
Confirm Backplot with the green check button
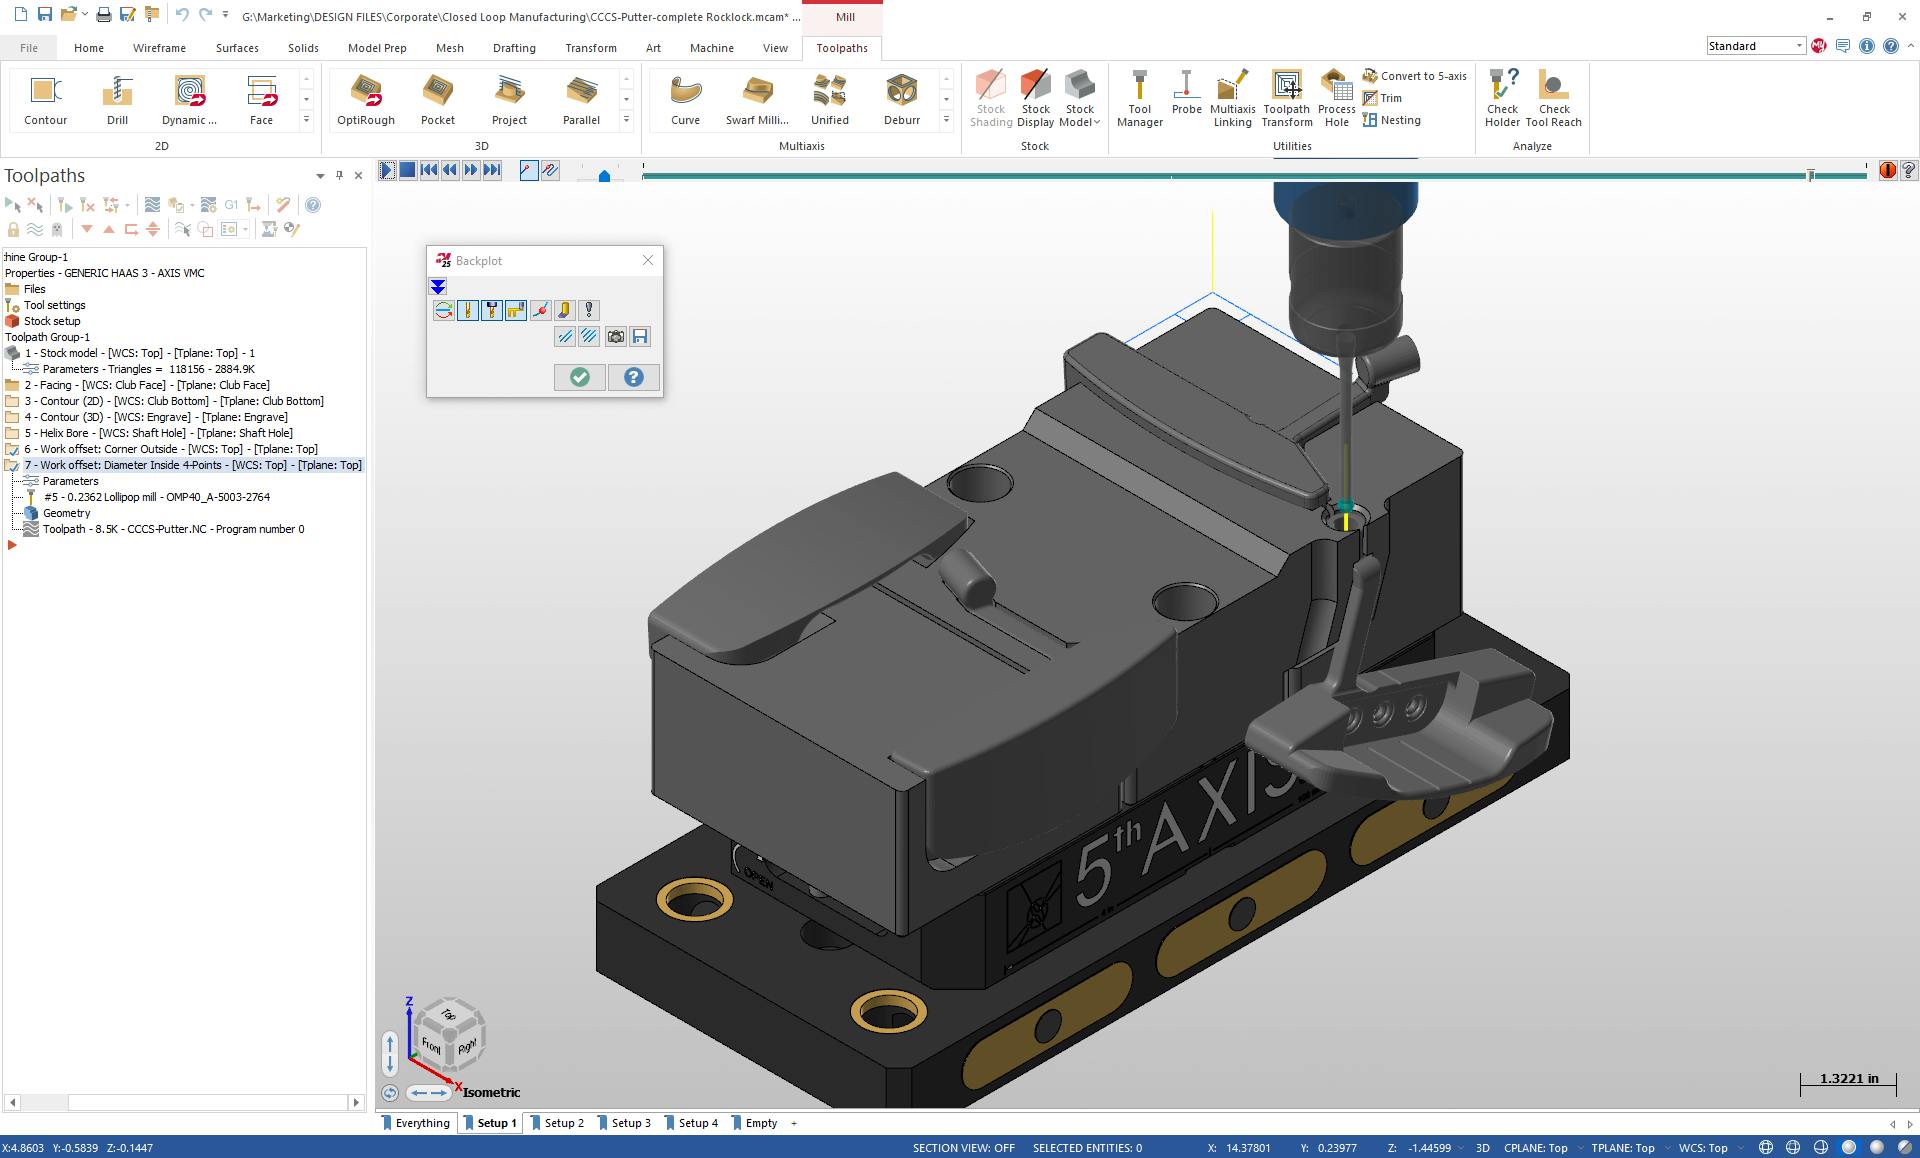(x=579, y=377)
